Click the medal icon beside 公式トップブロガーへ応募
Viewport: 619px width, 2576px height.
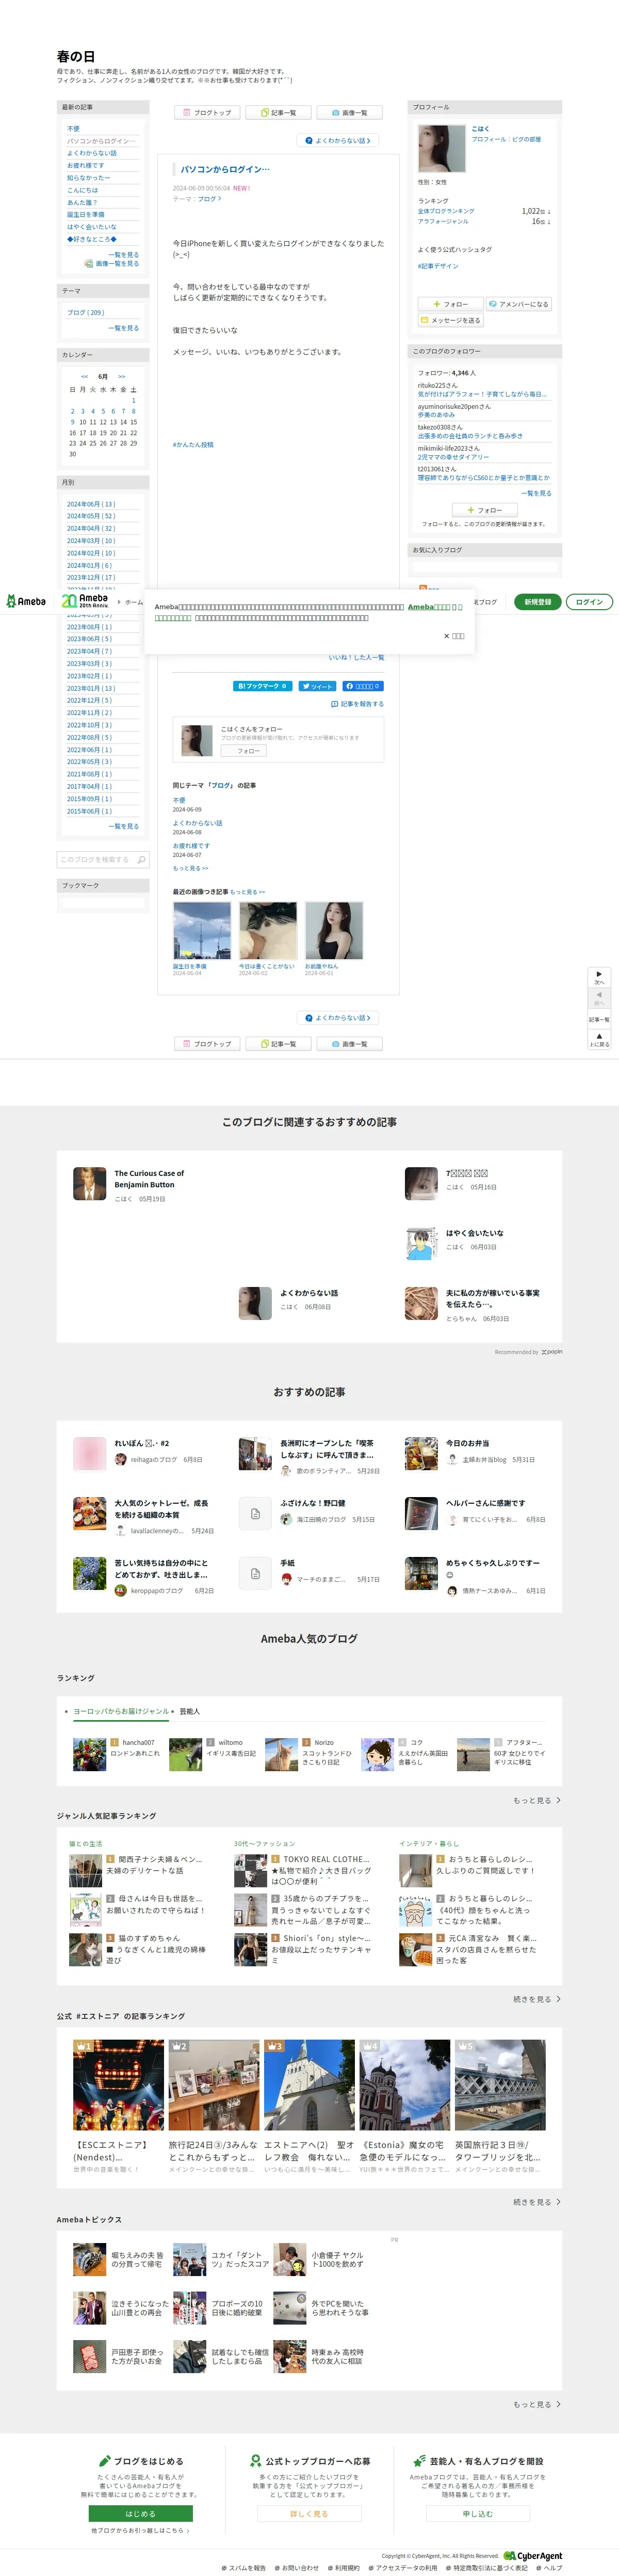tap(256, 2461)
